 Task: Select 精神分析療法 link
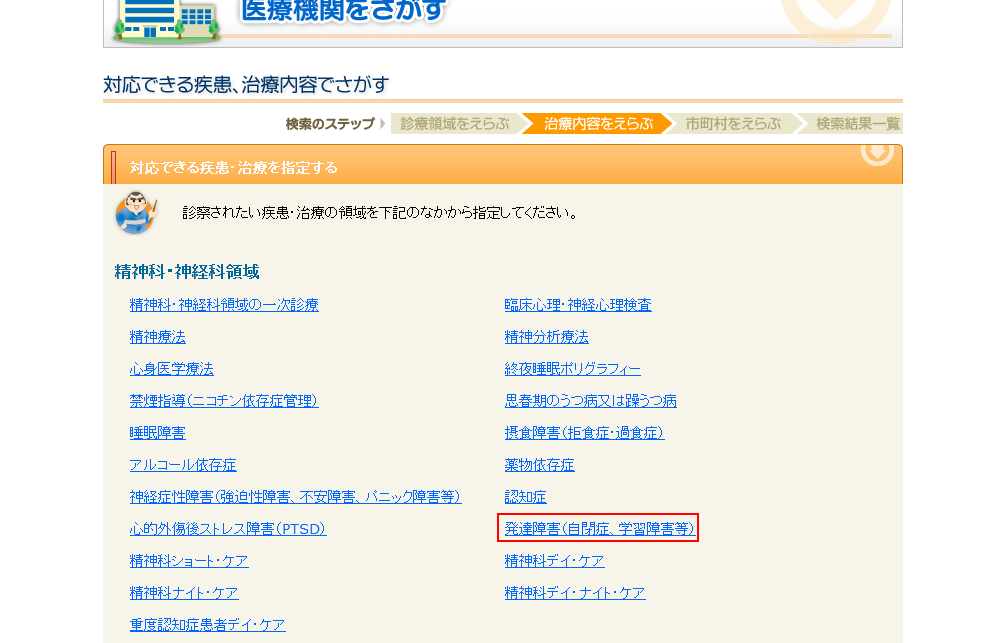[x=547, y=337]
